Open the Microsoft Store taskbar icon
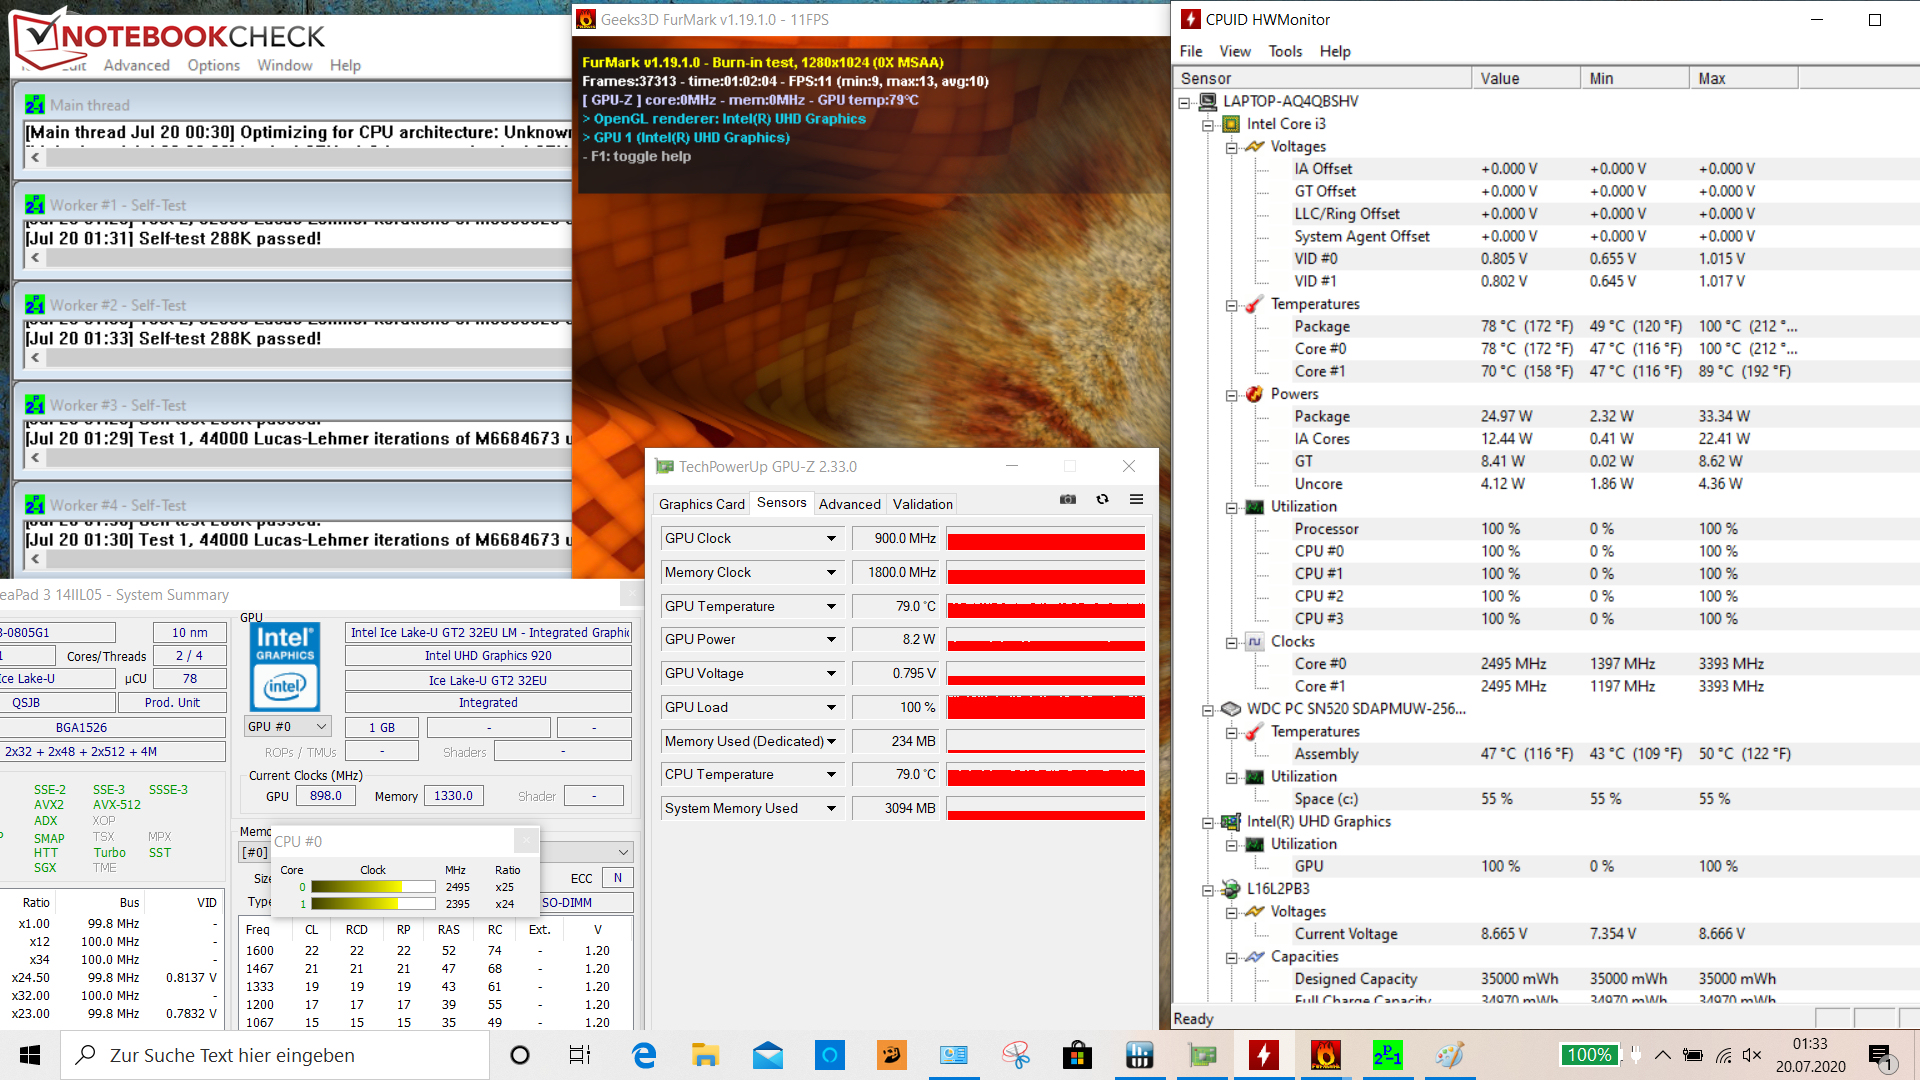1920x1080 pixels. pos(1077,1055)
